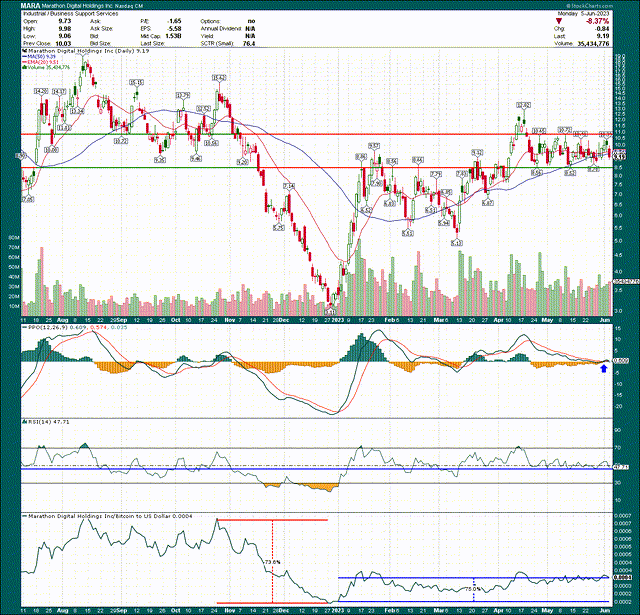Screen dimensions: 640x615
Task: Select Industrial / Business Support Services sector text
Action: [x=70, y=13]
